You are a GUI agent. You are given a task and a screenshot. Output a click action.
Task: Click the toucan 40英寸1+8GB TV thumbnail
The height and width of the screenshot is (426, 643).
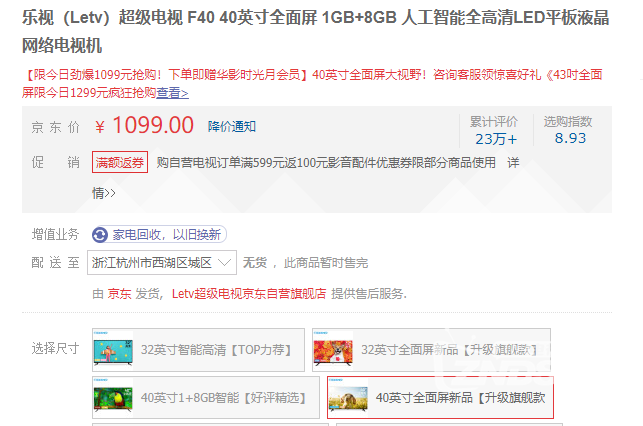point(113,397)
